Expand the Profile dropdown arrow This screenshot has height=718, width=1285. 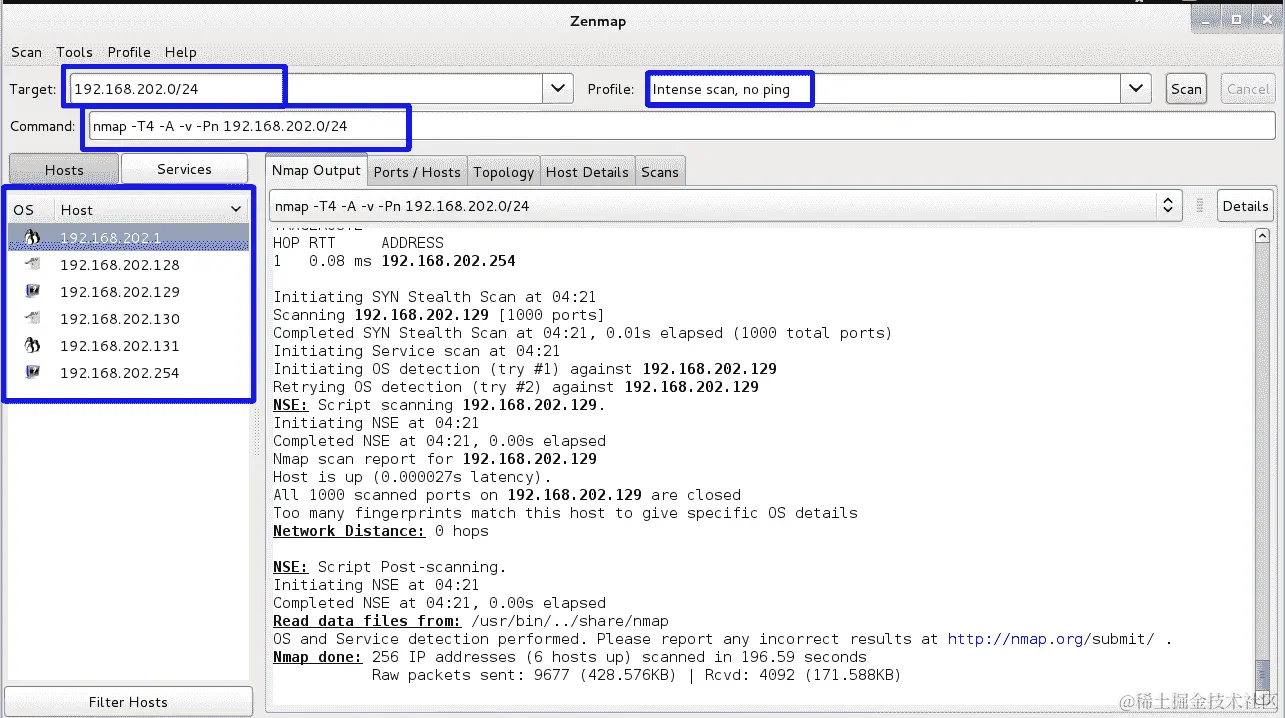pos(1135,89)
